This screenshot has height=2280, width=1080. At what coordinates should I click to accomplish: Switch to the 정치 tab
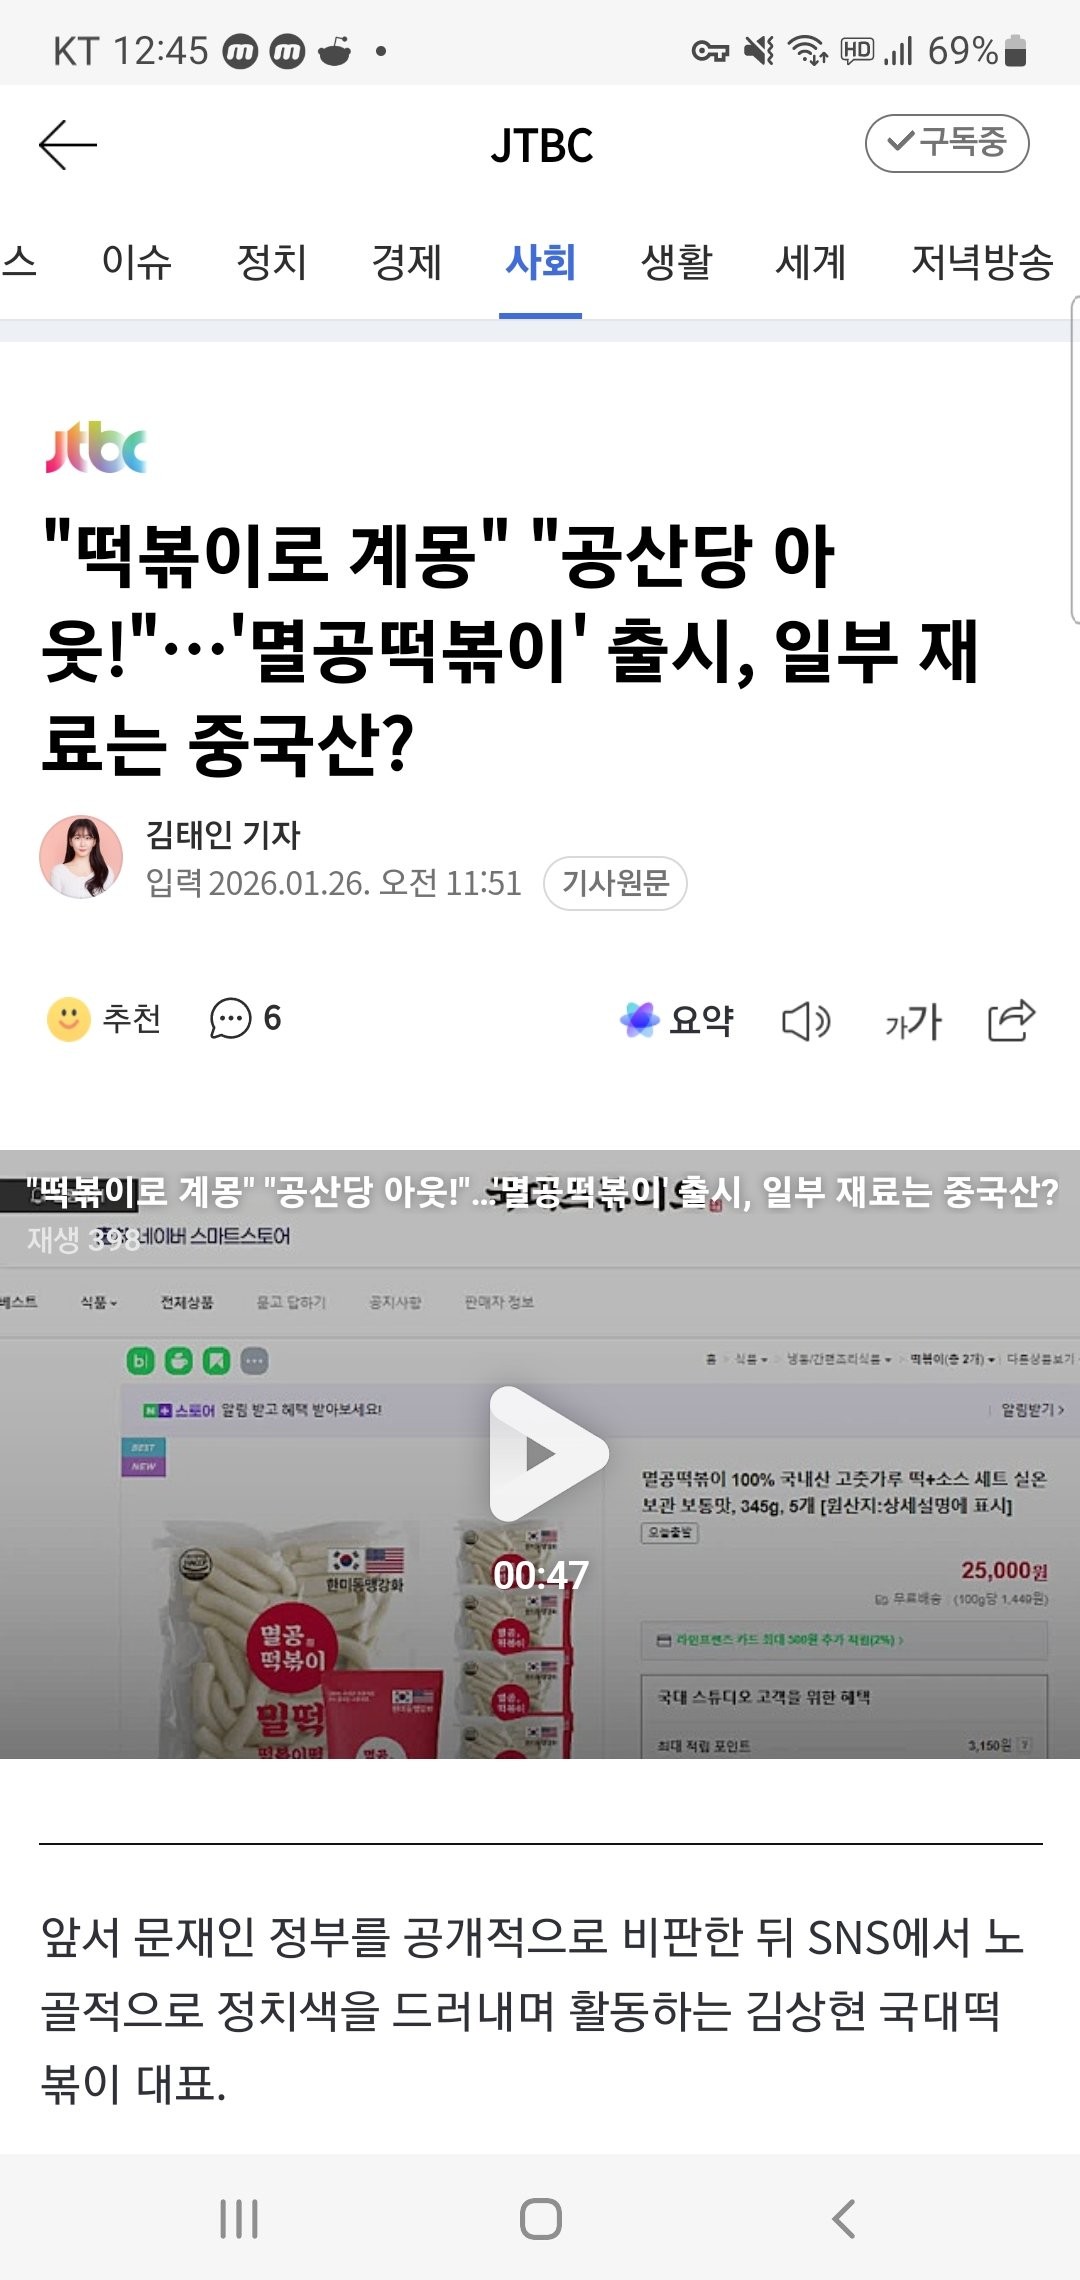point(272,262)
